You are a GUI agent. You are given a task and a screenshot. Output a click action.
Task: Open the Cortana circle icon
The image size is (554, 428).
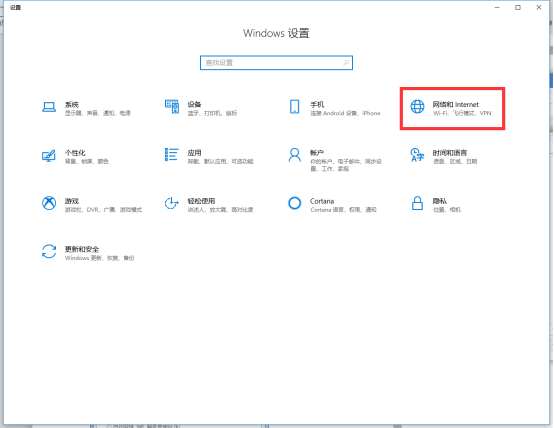pos(295,203)
